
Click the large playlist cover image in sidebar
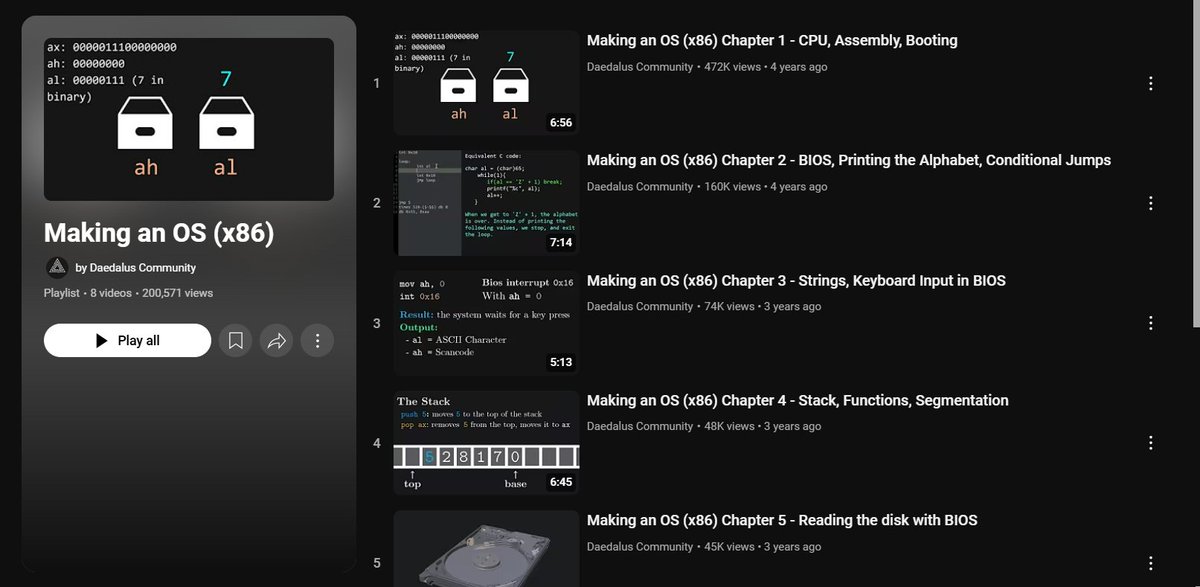(x=189, y=119)
